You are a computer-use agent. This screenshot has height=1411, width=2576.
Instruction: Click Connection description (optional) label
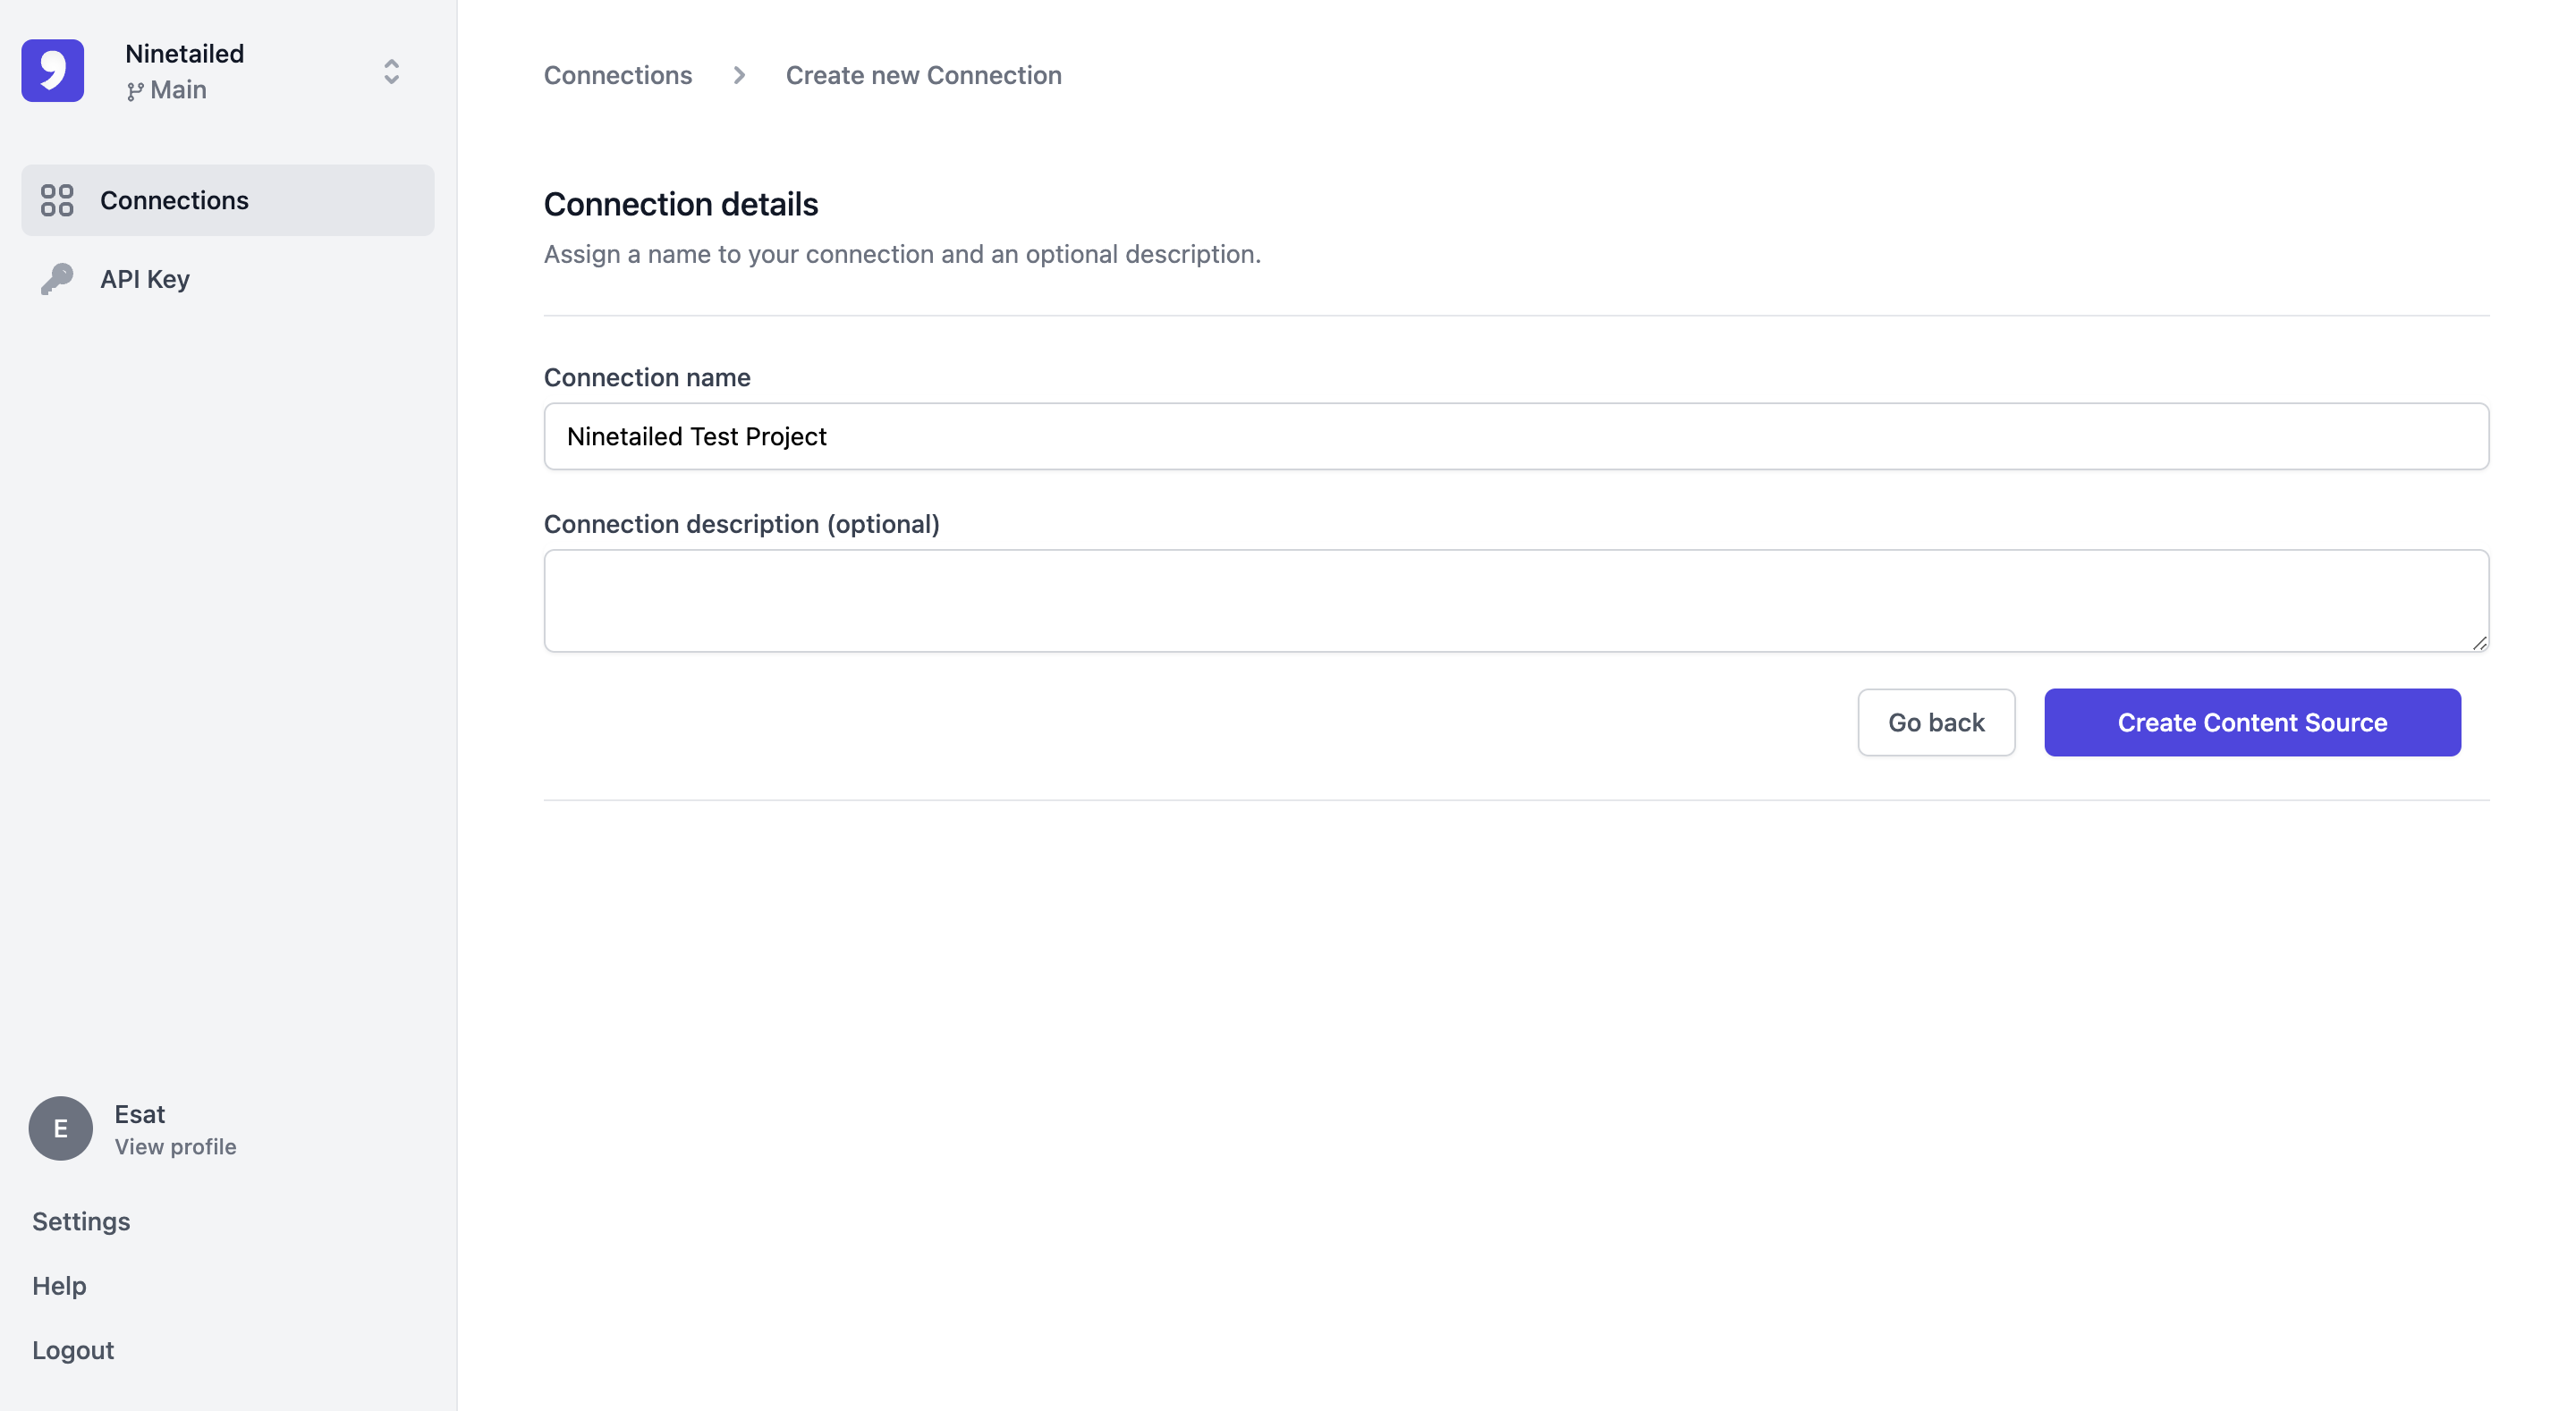point(742,524)
